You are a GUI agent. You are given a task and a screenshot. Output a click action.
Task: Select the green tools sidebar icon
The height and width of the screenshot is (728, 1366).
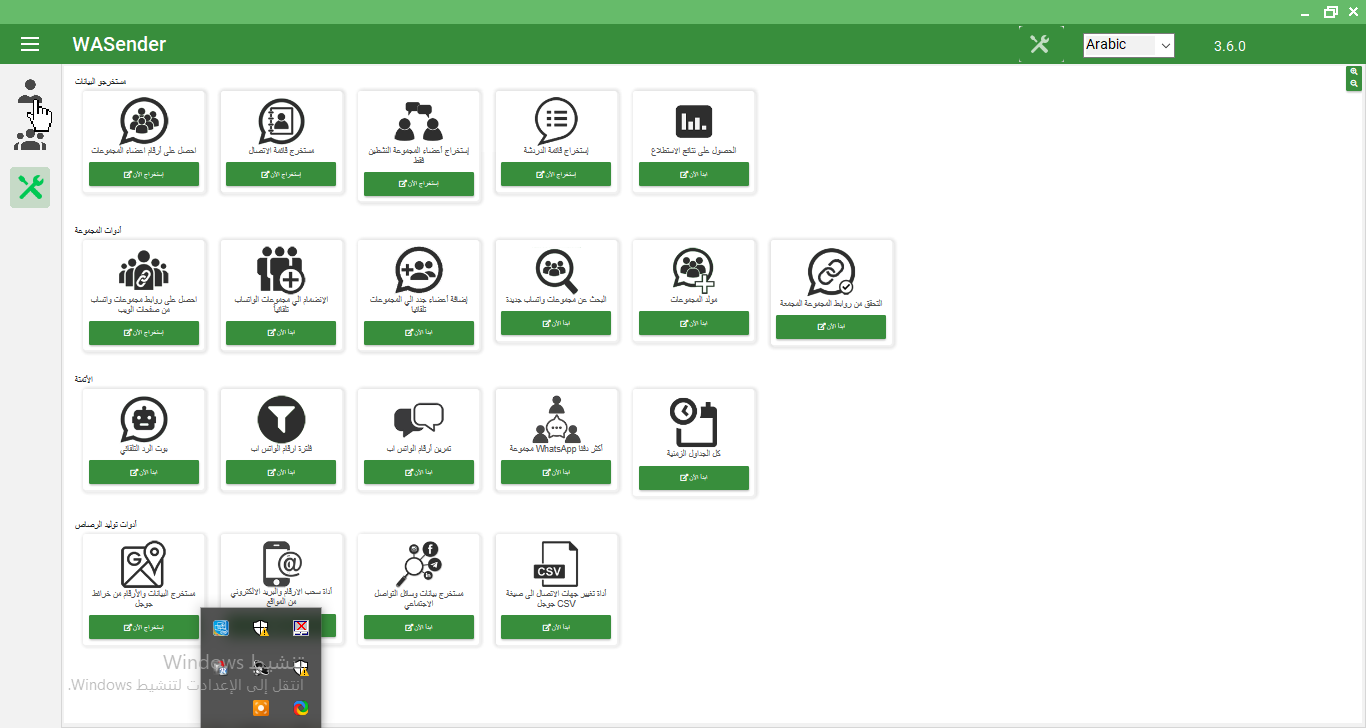30,187
